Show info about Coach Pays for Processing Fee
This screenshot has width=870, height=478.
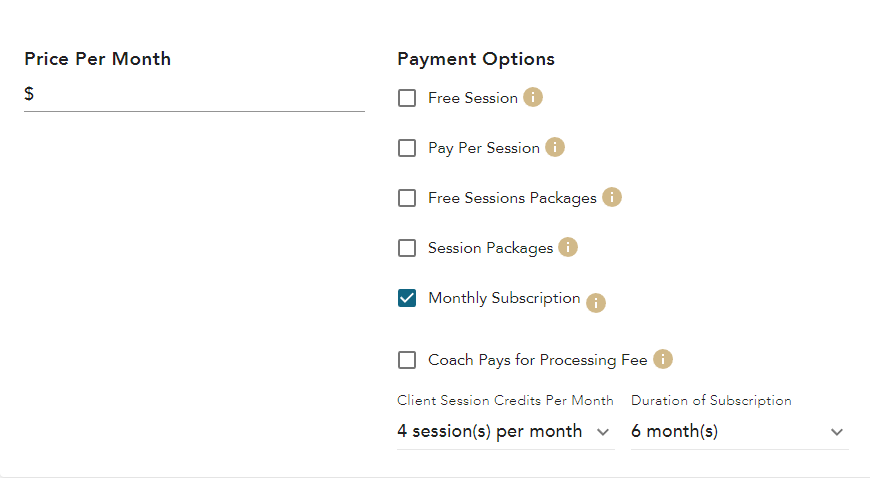(663, 360)
